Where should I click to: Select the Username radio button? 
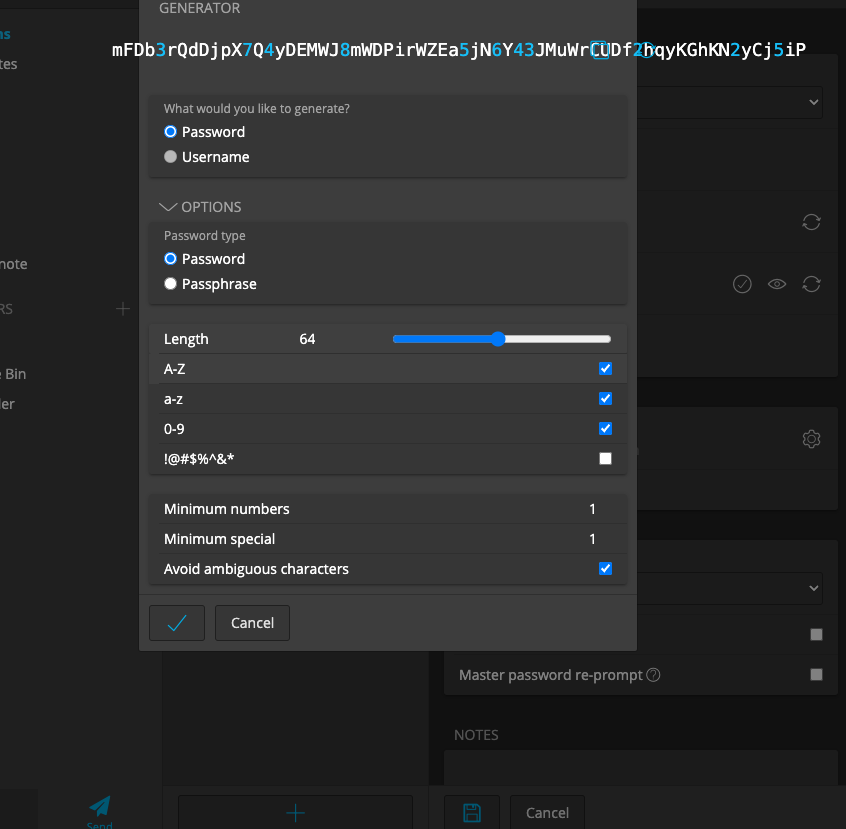click(x=170, y=156)
